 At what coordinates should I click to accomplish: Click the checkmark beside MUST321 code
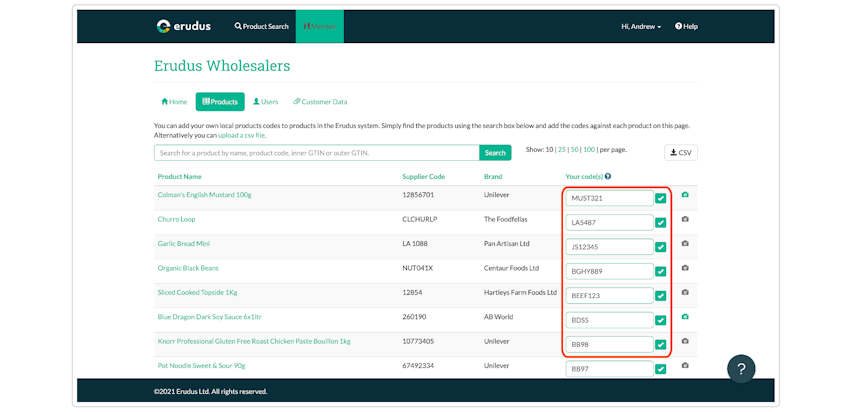[661, 198]
